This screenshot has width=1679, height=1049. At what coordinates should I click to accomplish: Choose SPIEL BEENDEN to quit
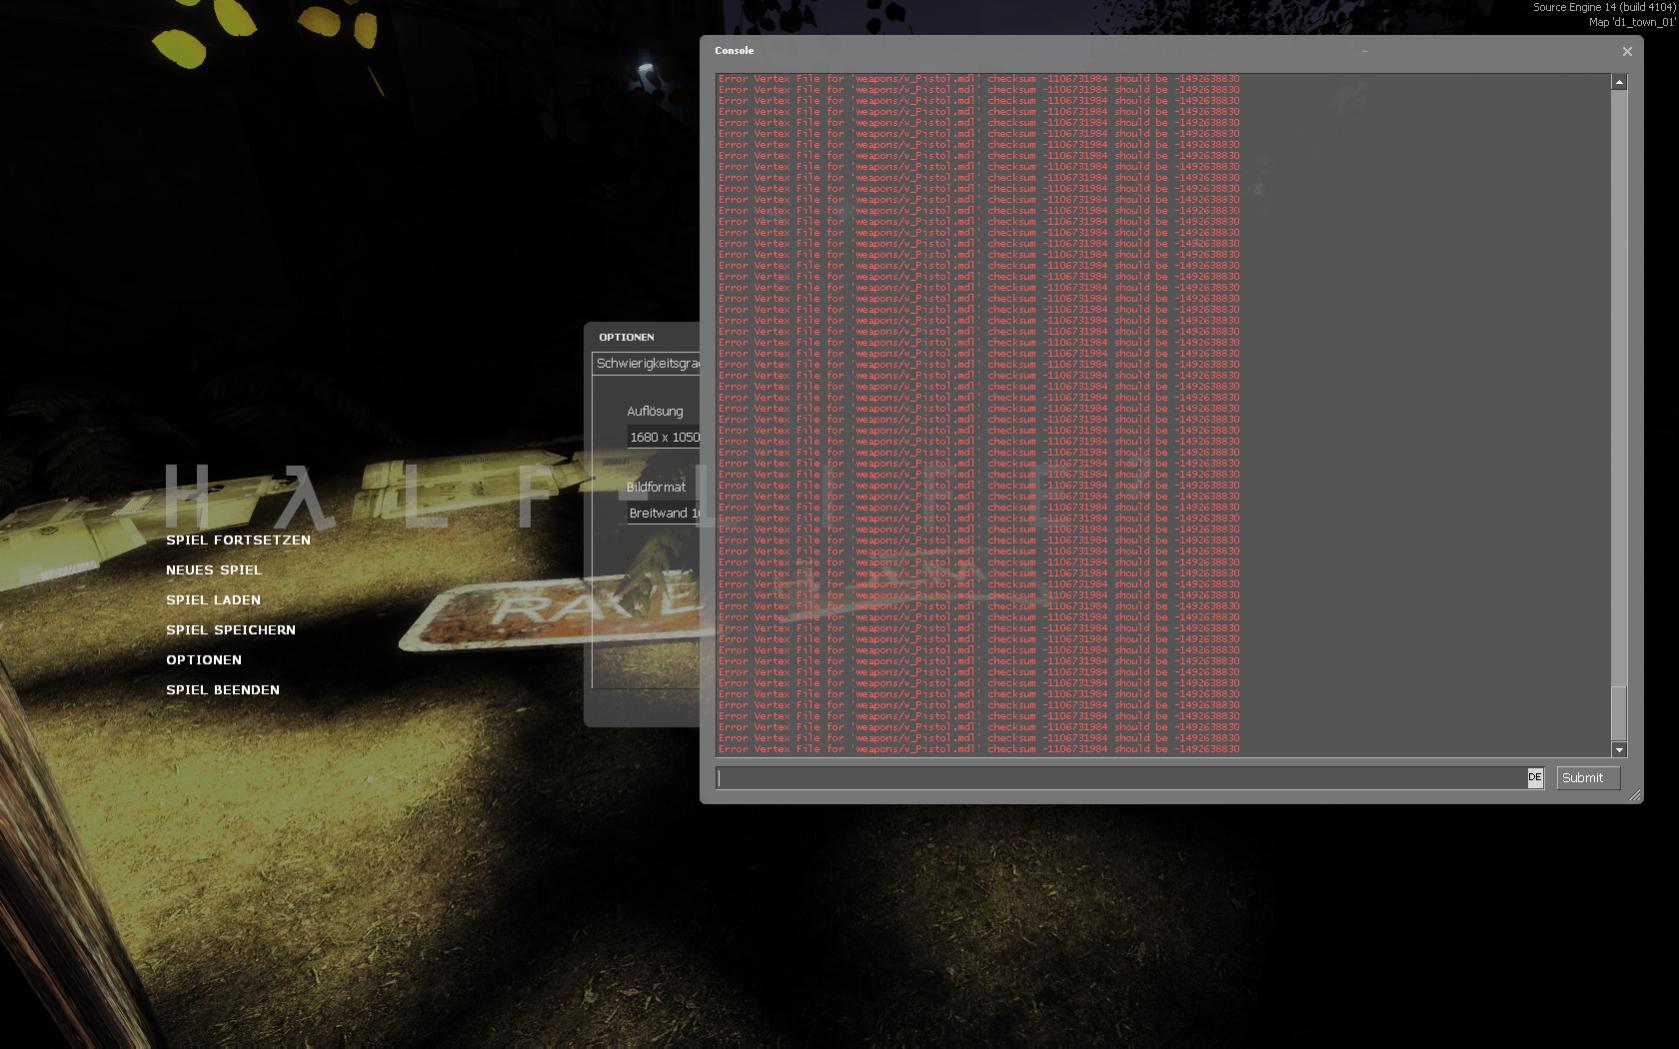click(222, 690)
